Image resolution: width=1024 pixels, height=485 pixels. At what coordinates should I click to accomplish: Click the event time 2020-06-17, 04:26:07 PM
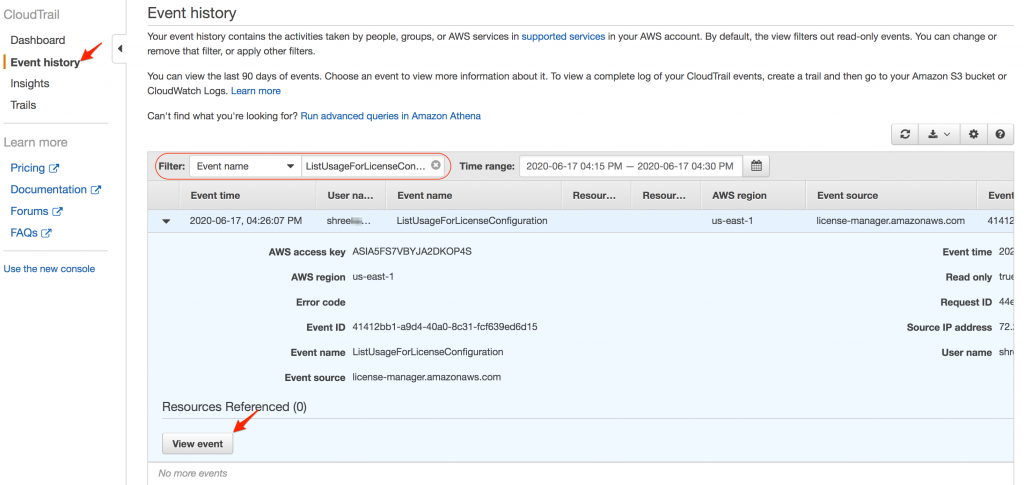tap(246, 221)
